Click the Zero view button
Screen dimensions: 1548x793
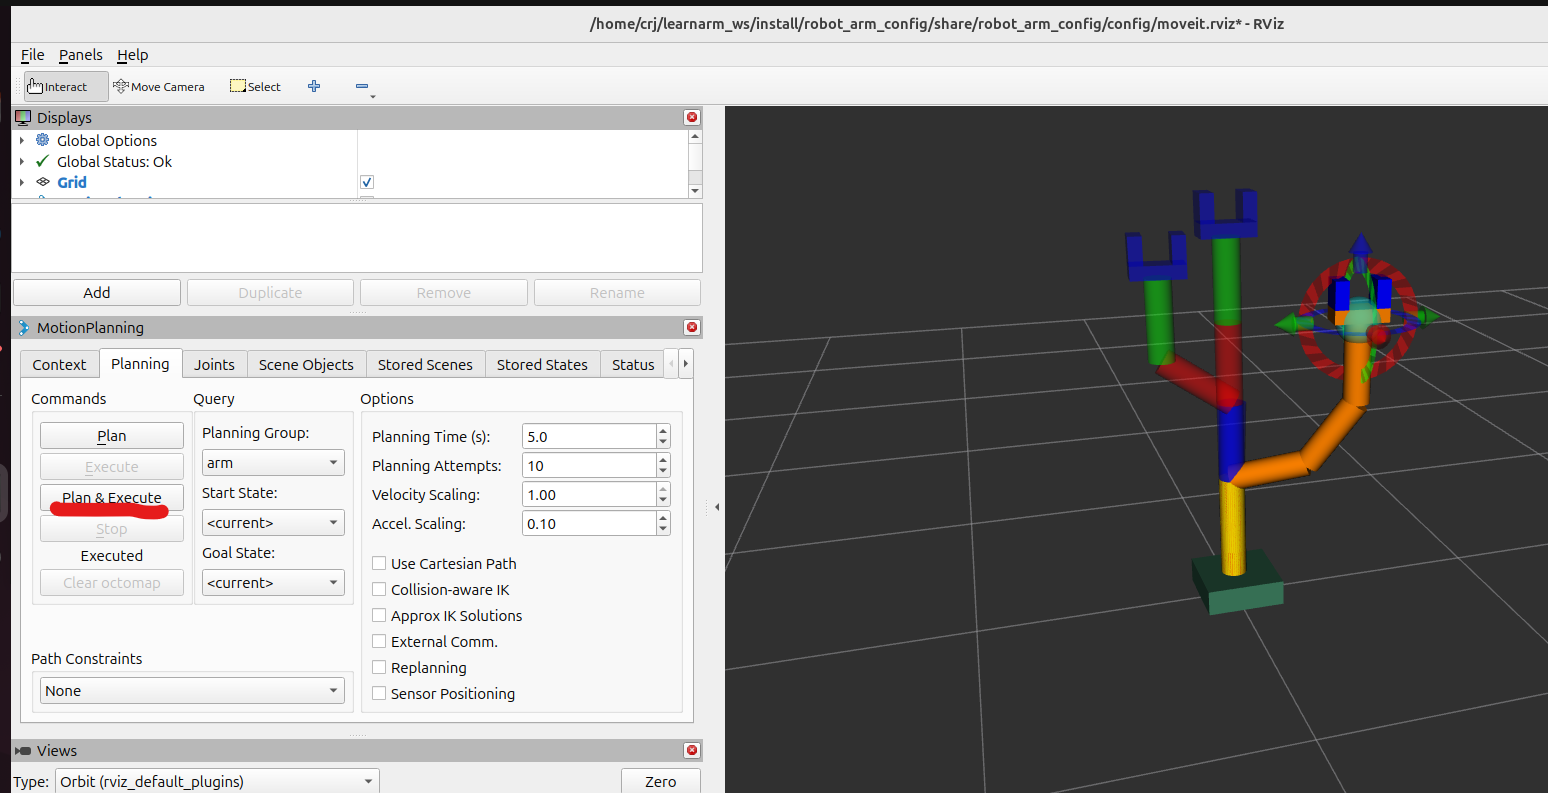[x=660, y=781]
